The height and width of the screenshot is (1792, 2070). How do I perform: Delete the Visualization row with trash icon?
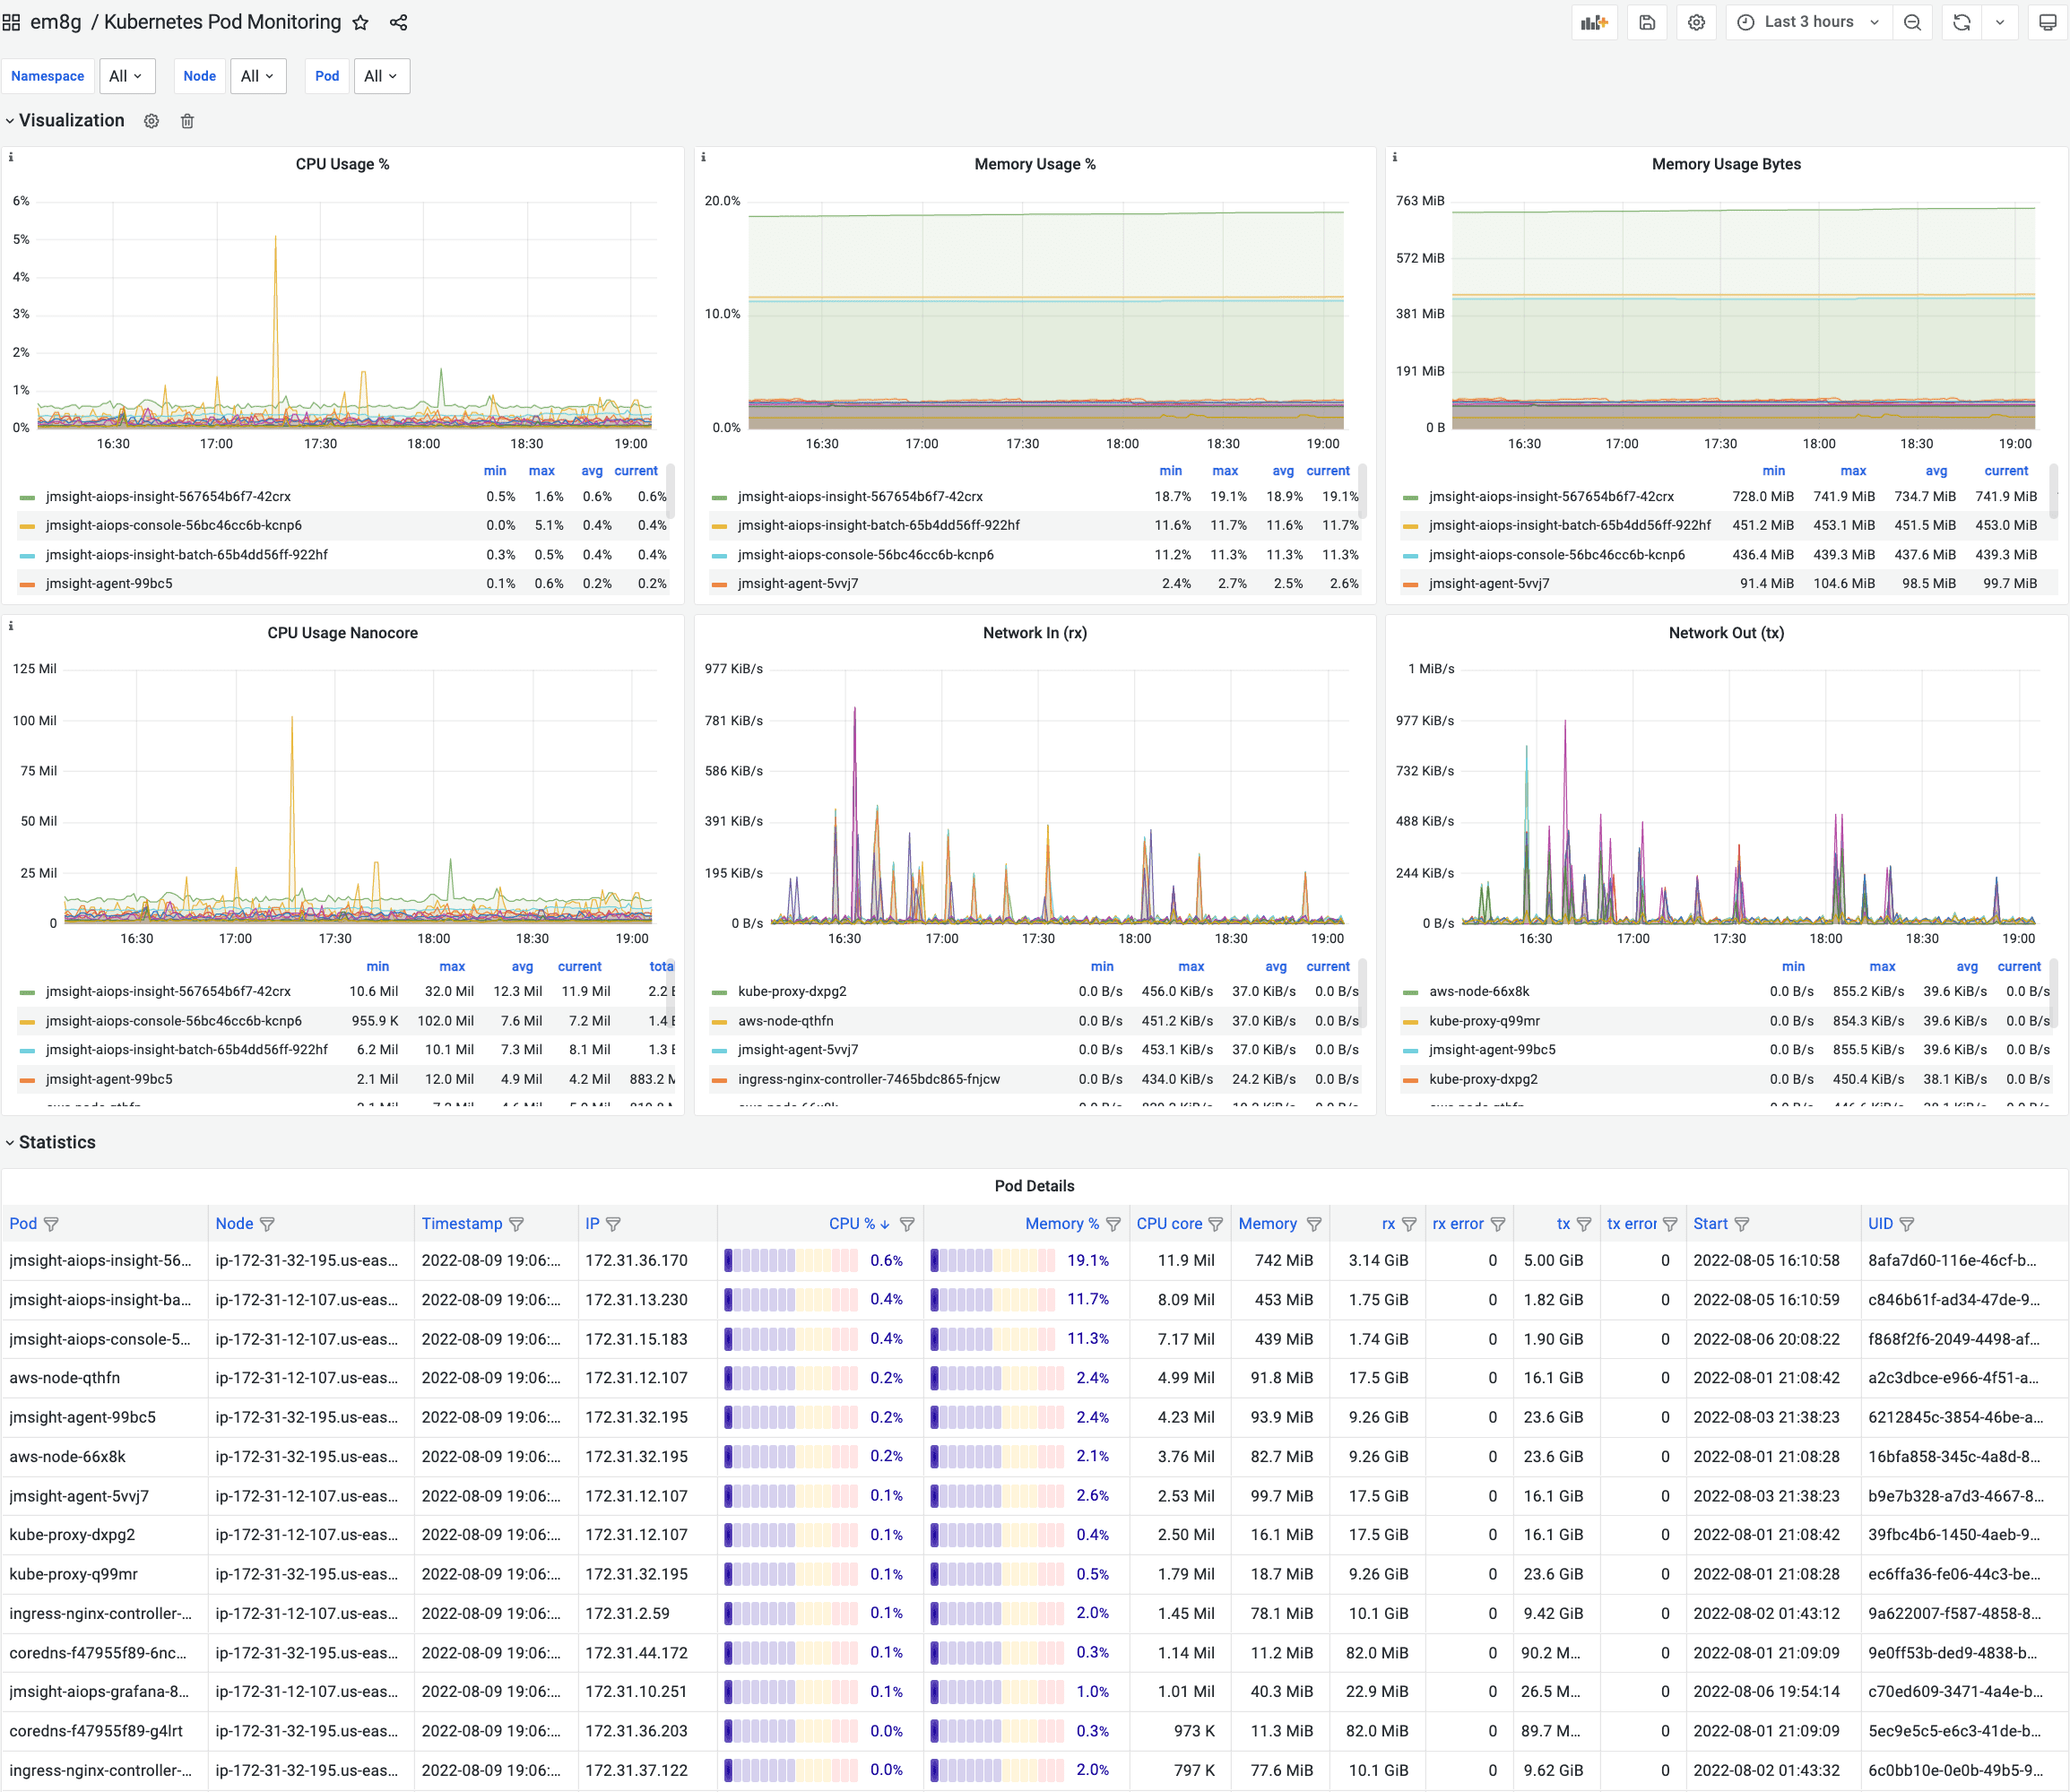(187, 121)
